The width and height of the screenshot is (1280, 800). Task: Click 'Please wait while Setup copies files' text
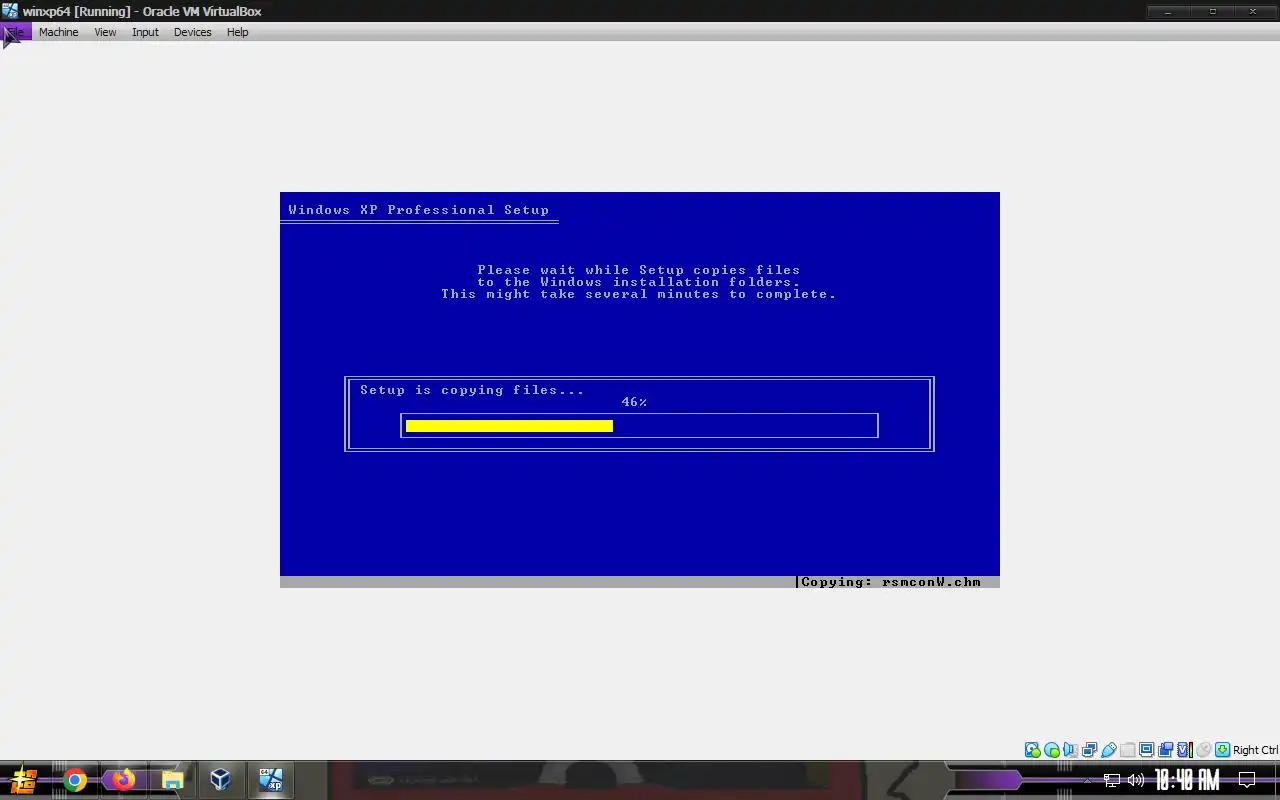click(639, 270)
